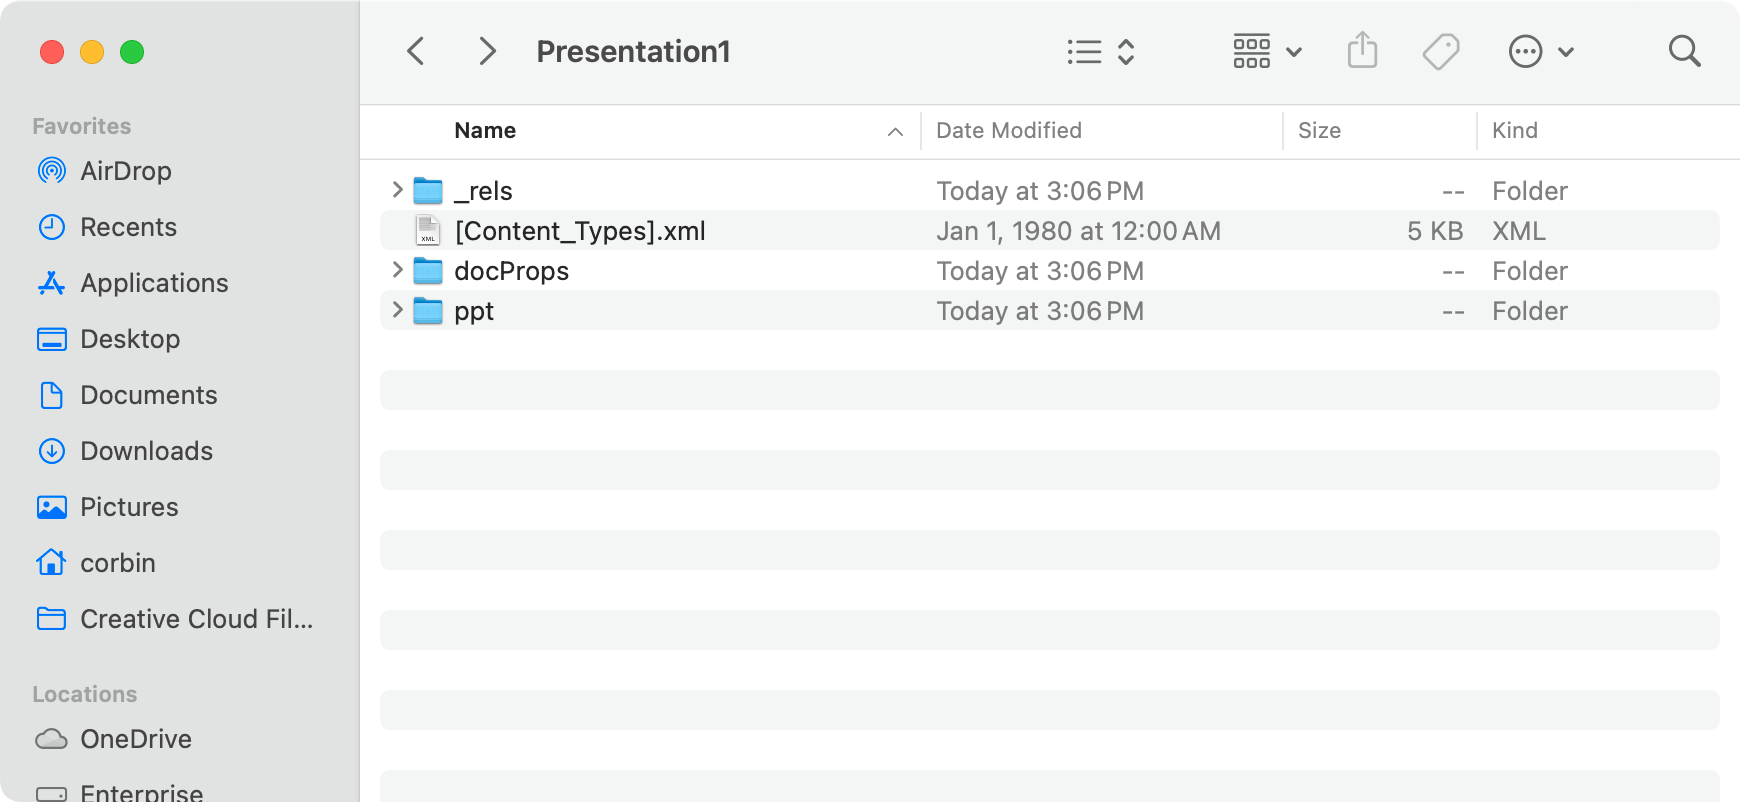Go back with the left chevron button
Image resolution: width=1740 pixels, height=802 pixels.
(416, 51)
